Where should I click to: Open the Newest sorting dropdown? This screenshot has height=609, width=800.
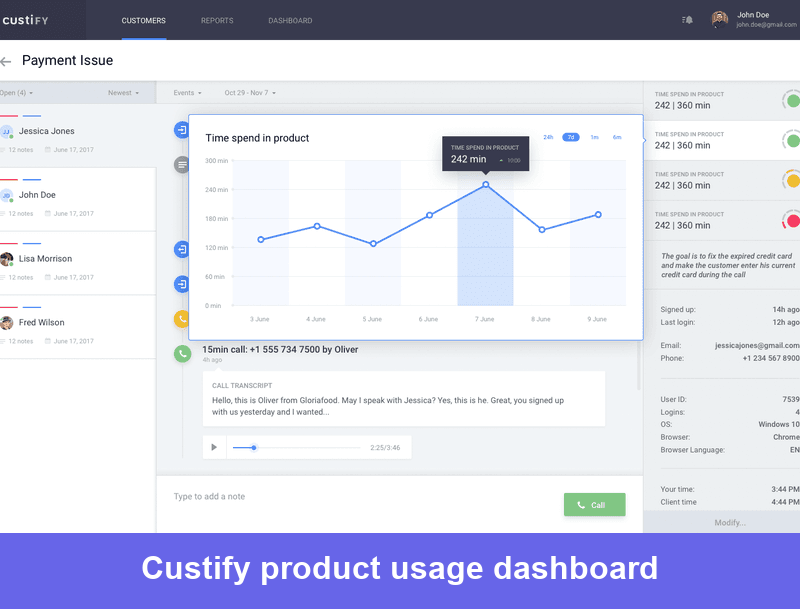[124, 92]
